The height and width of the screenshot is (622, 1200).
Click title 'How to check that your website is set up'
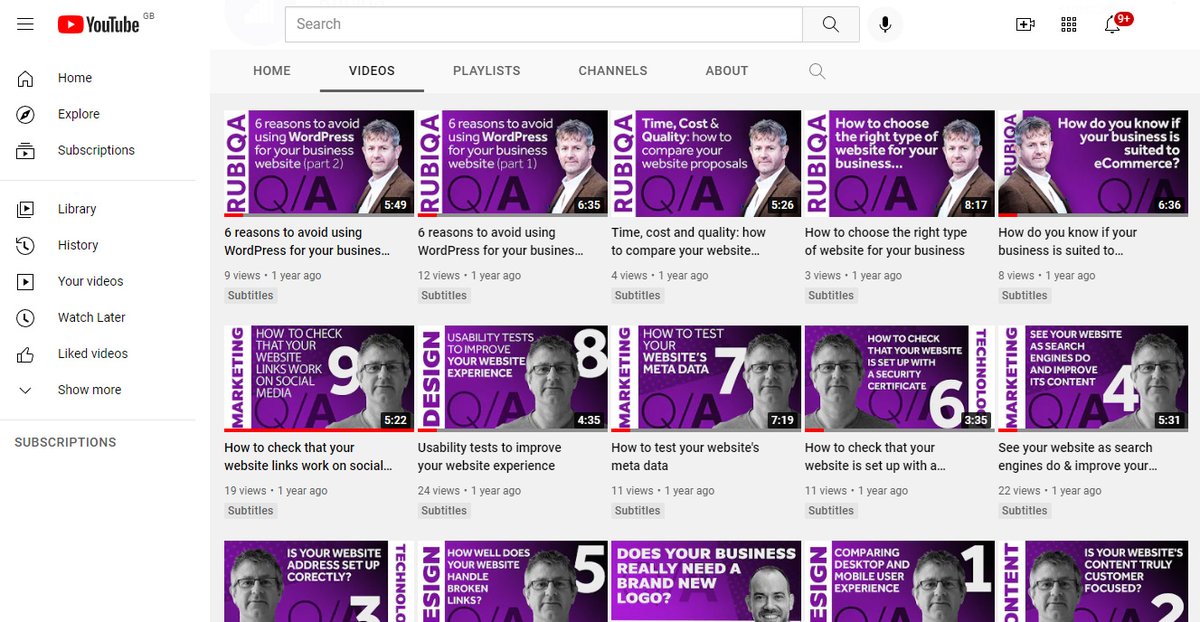pos(875,456)
